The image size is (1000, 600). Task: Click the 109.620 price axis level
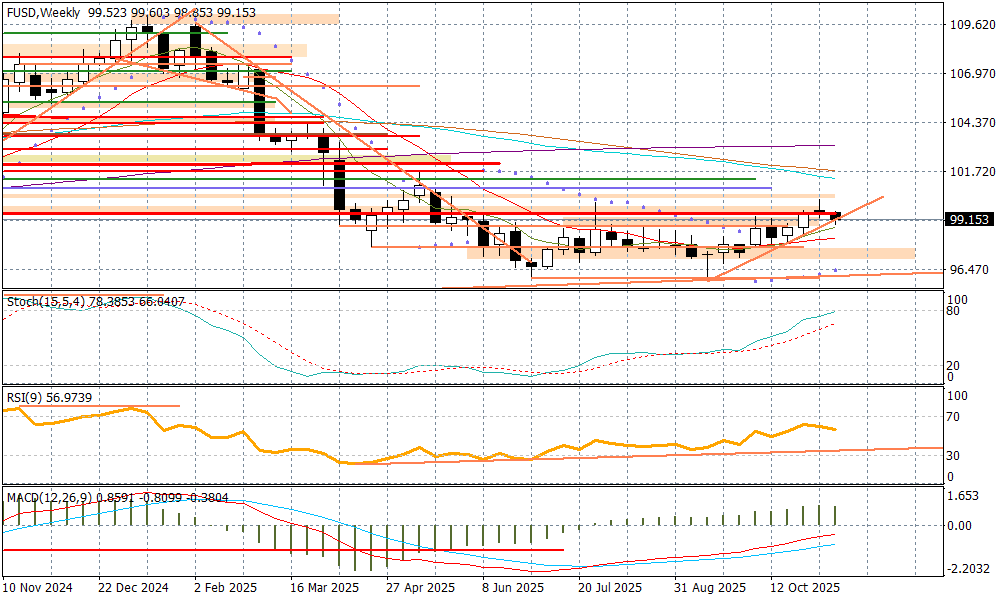[969, 25]
